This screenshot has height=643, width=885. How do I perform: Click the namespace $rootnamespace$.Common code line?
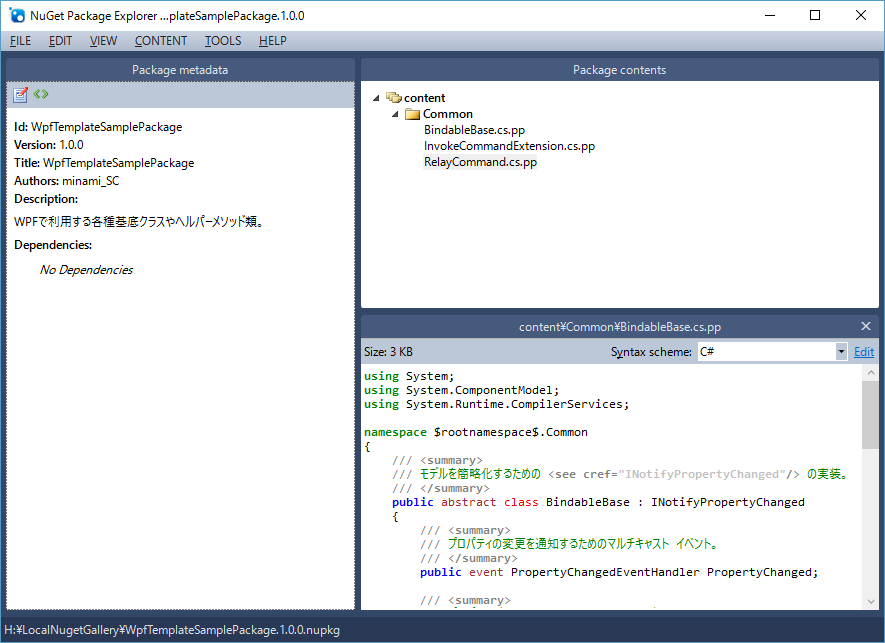click(x=476, y=432)
